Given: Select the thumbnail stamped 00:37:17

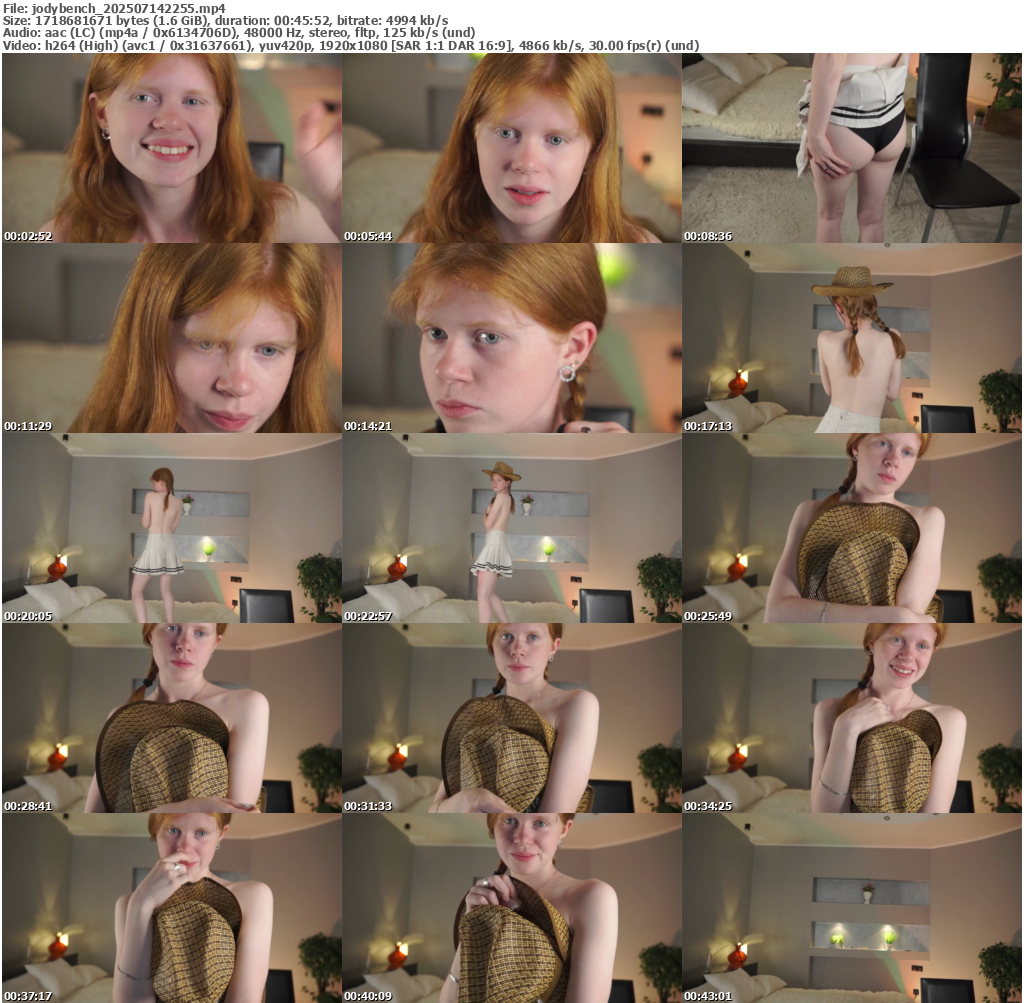Looking at the screenshot, I should (172, 908).
